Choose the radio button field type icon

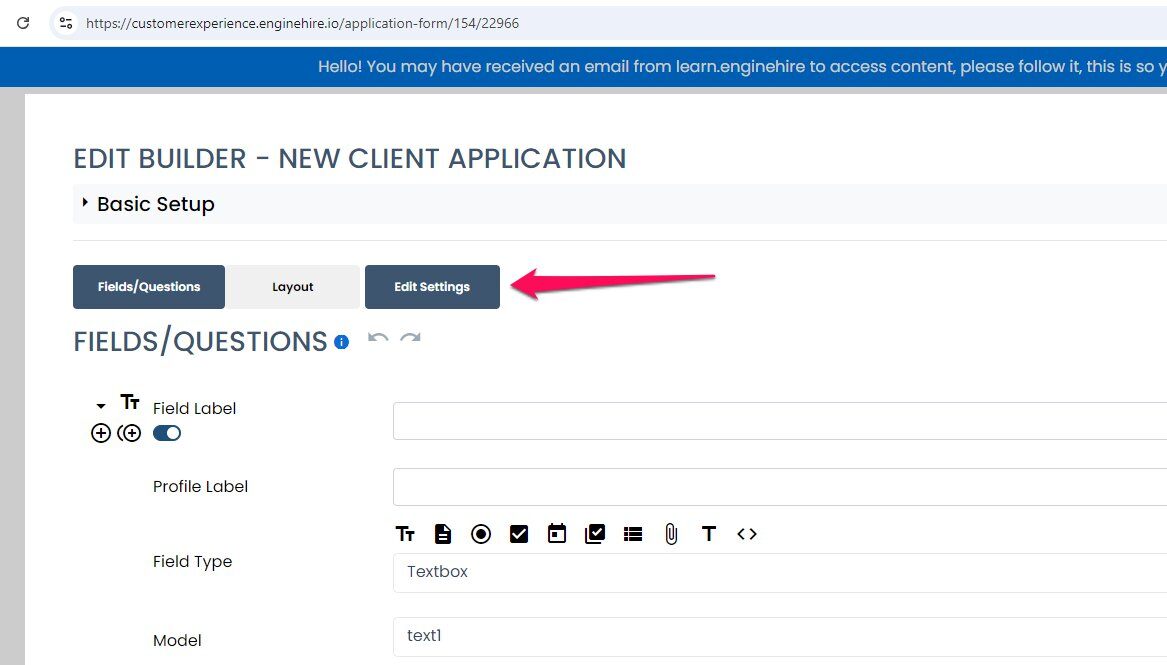[481, 534]
